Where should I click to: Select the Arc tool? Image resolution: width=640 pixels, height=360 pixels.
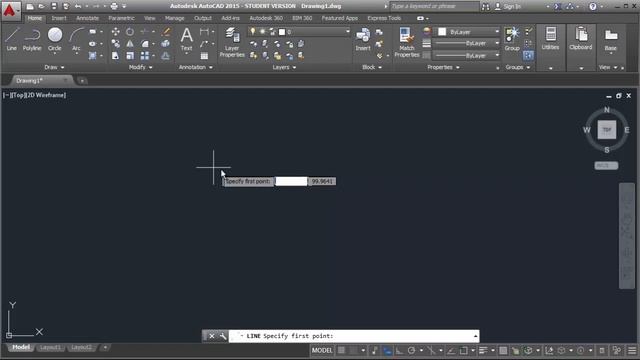tap(76, 39)
